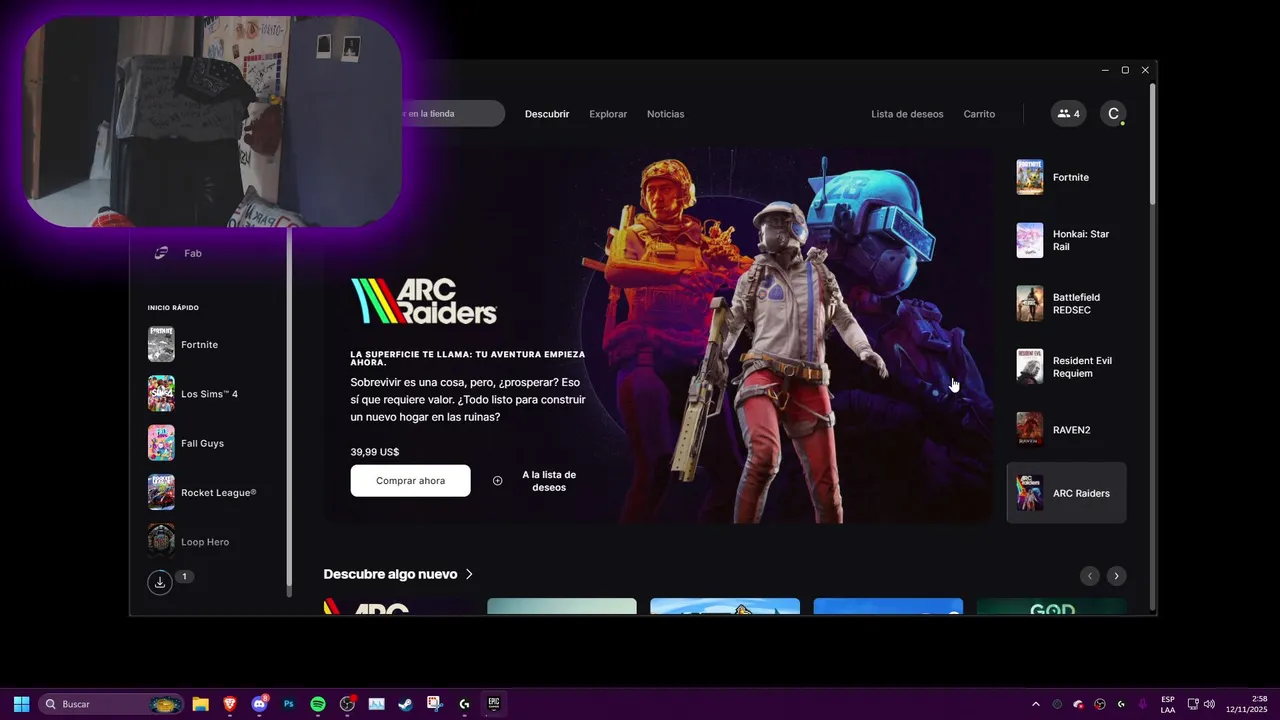Screen dimensions: 1280x720
Task: Click Epic Games Launcher taskbar icon
Action: coord(493,704)
